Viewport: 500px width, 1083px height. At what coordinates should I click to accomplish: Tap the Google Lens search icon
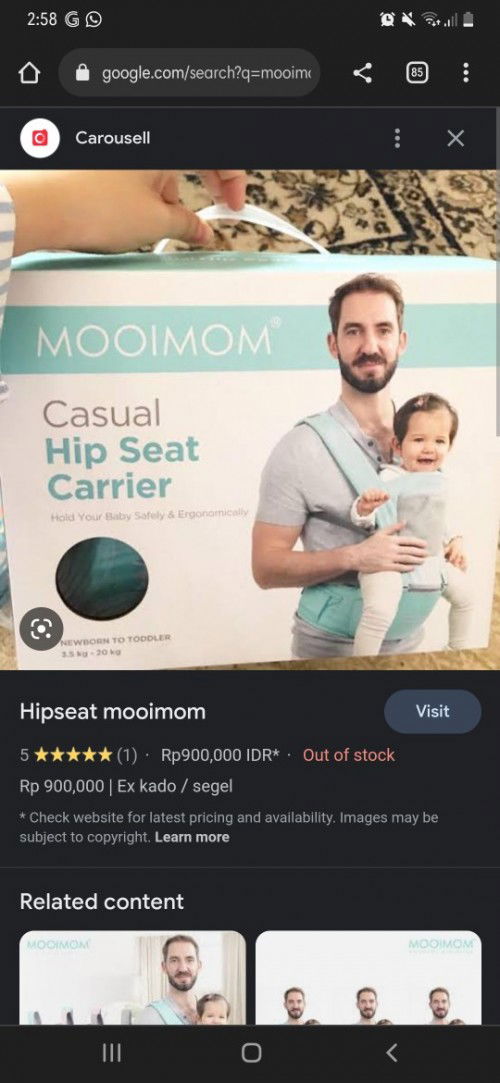(41, 628)
